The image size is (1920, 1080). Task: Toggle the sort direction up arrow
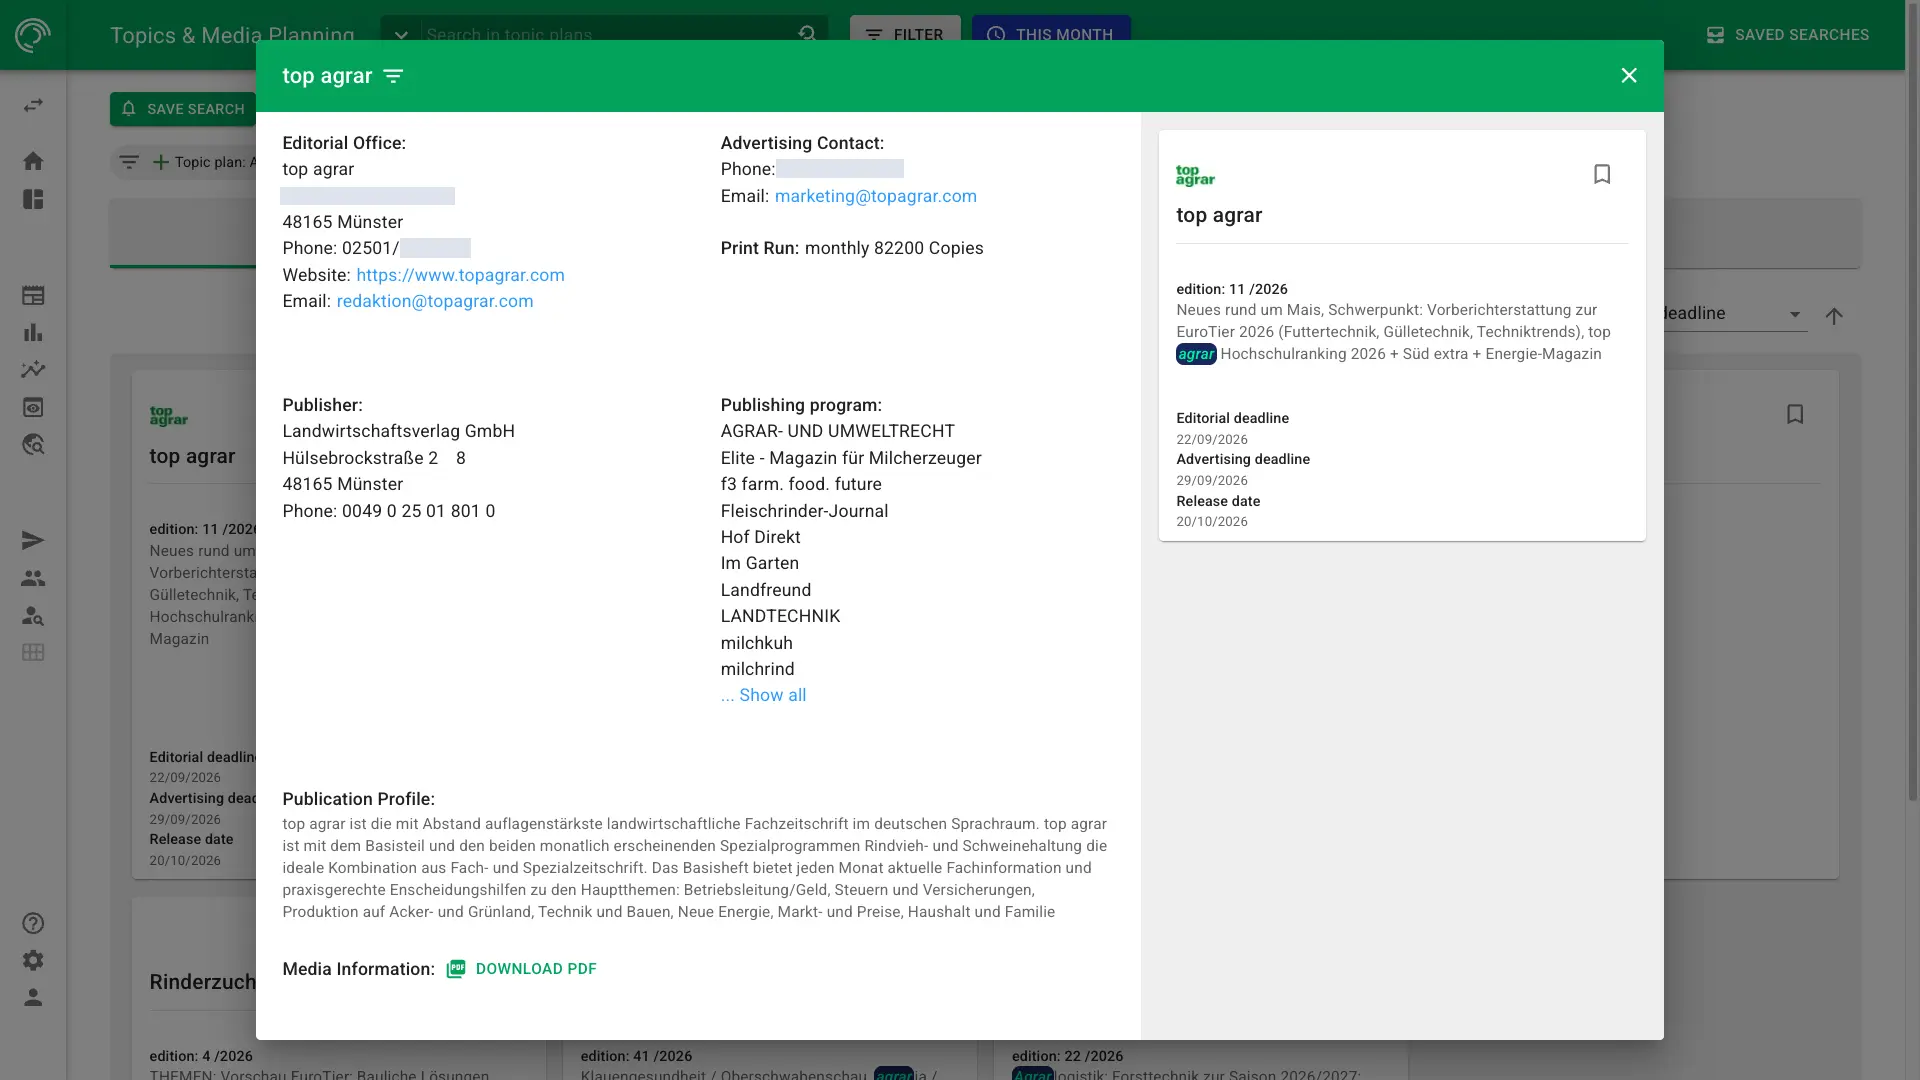[1834, 316]
